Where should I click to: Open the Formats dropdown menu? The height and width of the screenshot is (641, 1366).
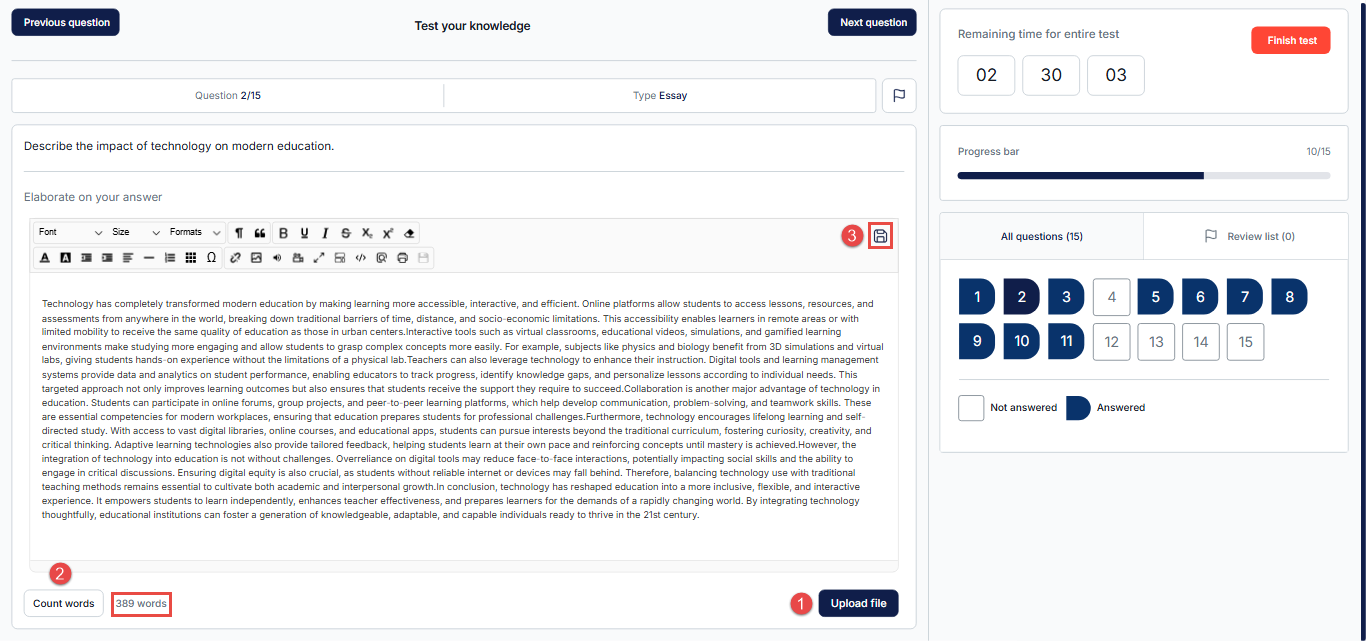click(x=195, y=233)
